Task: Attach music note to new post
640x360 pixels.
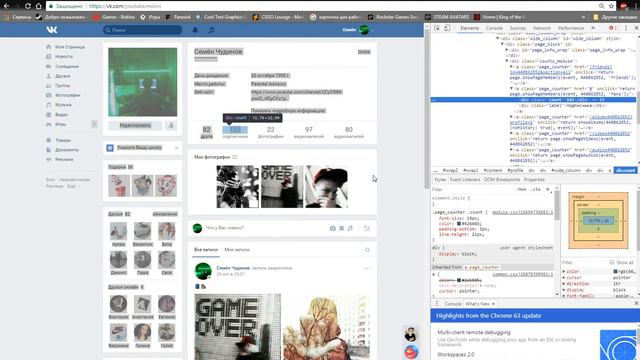Action: tap(350, 228)
